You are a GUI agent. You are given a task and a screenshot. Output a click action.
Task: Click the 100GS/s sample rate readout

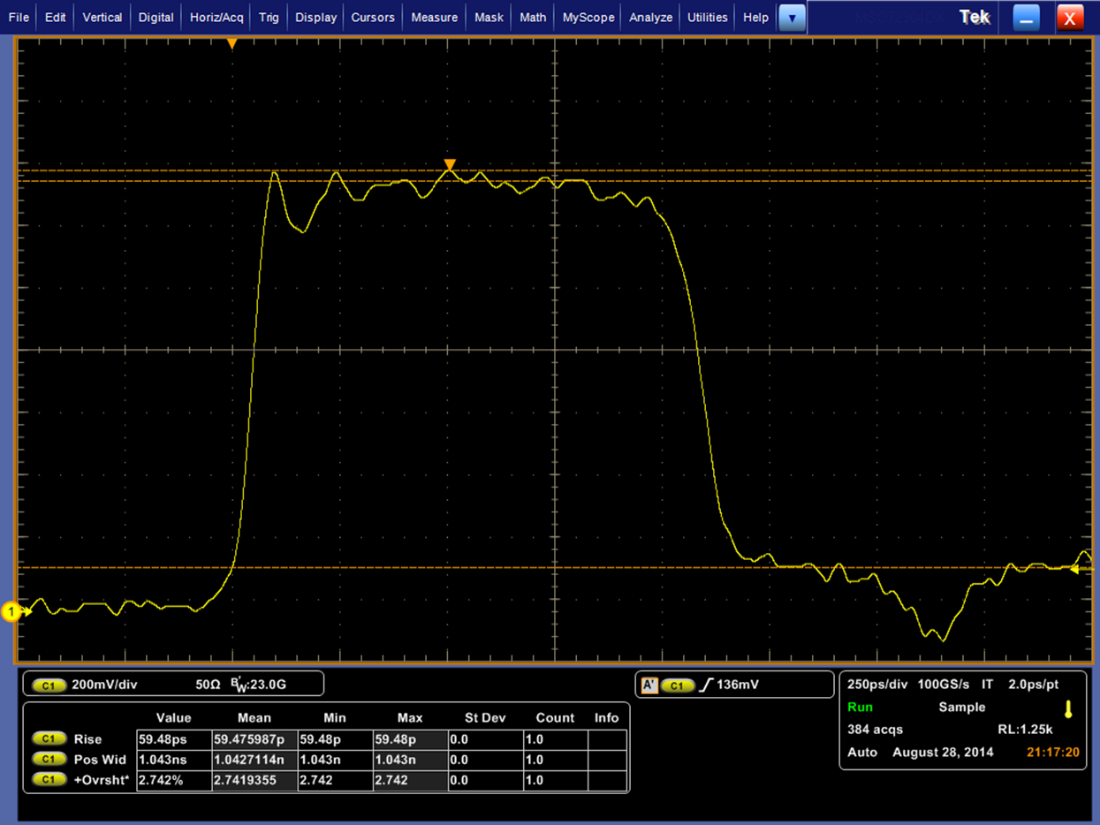[944, 684]
